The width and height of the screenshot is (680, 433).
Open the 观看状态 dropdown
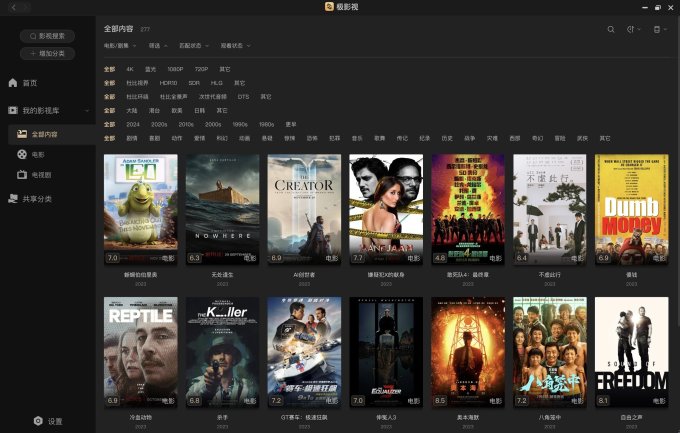tap(235, 46)
